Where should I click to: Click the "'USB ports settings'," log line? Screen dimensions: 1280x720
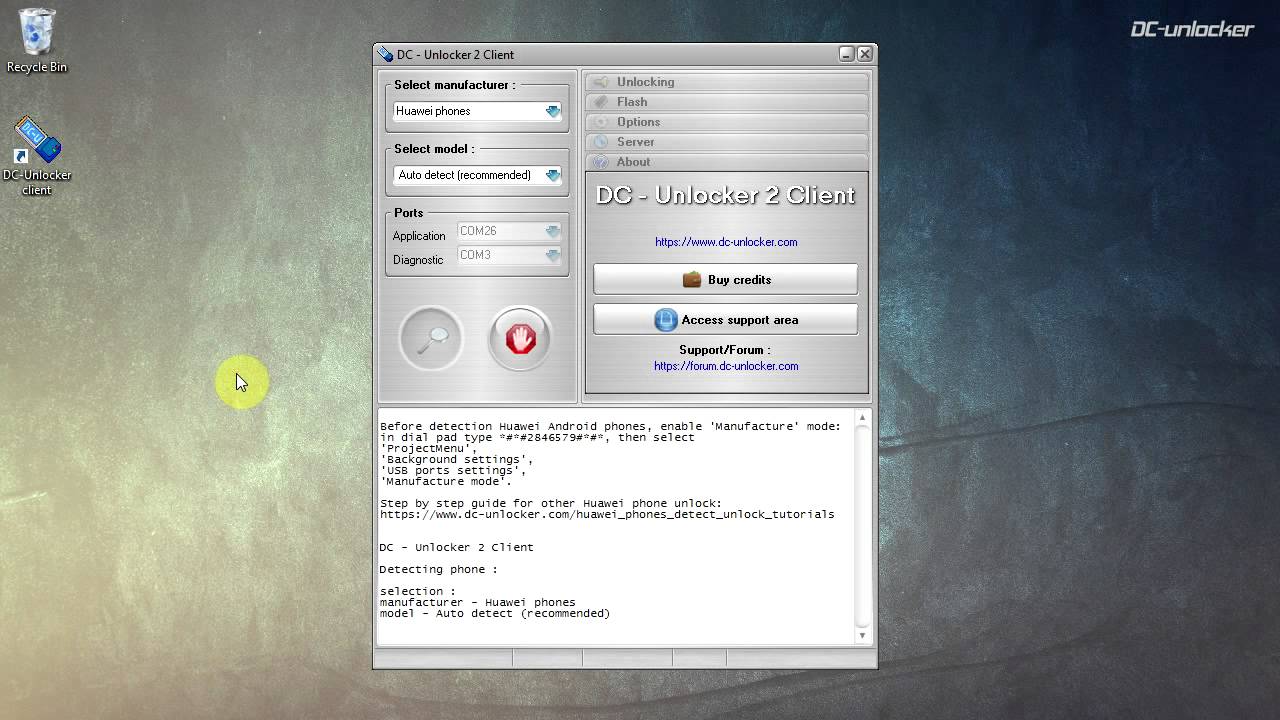click(453, 470)
